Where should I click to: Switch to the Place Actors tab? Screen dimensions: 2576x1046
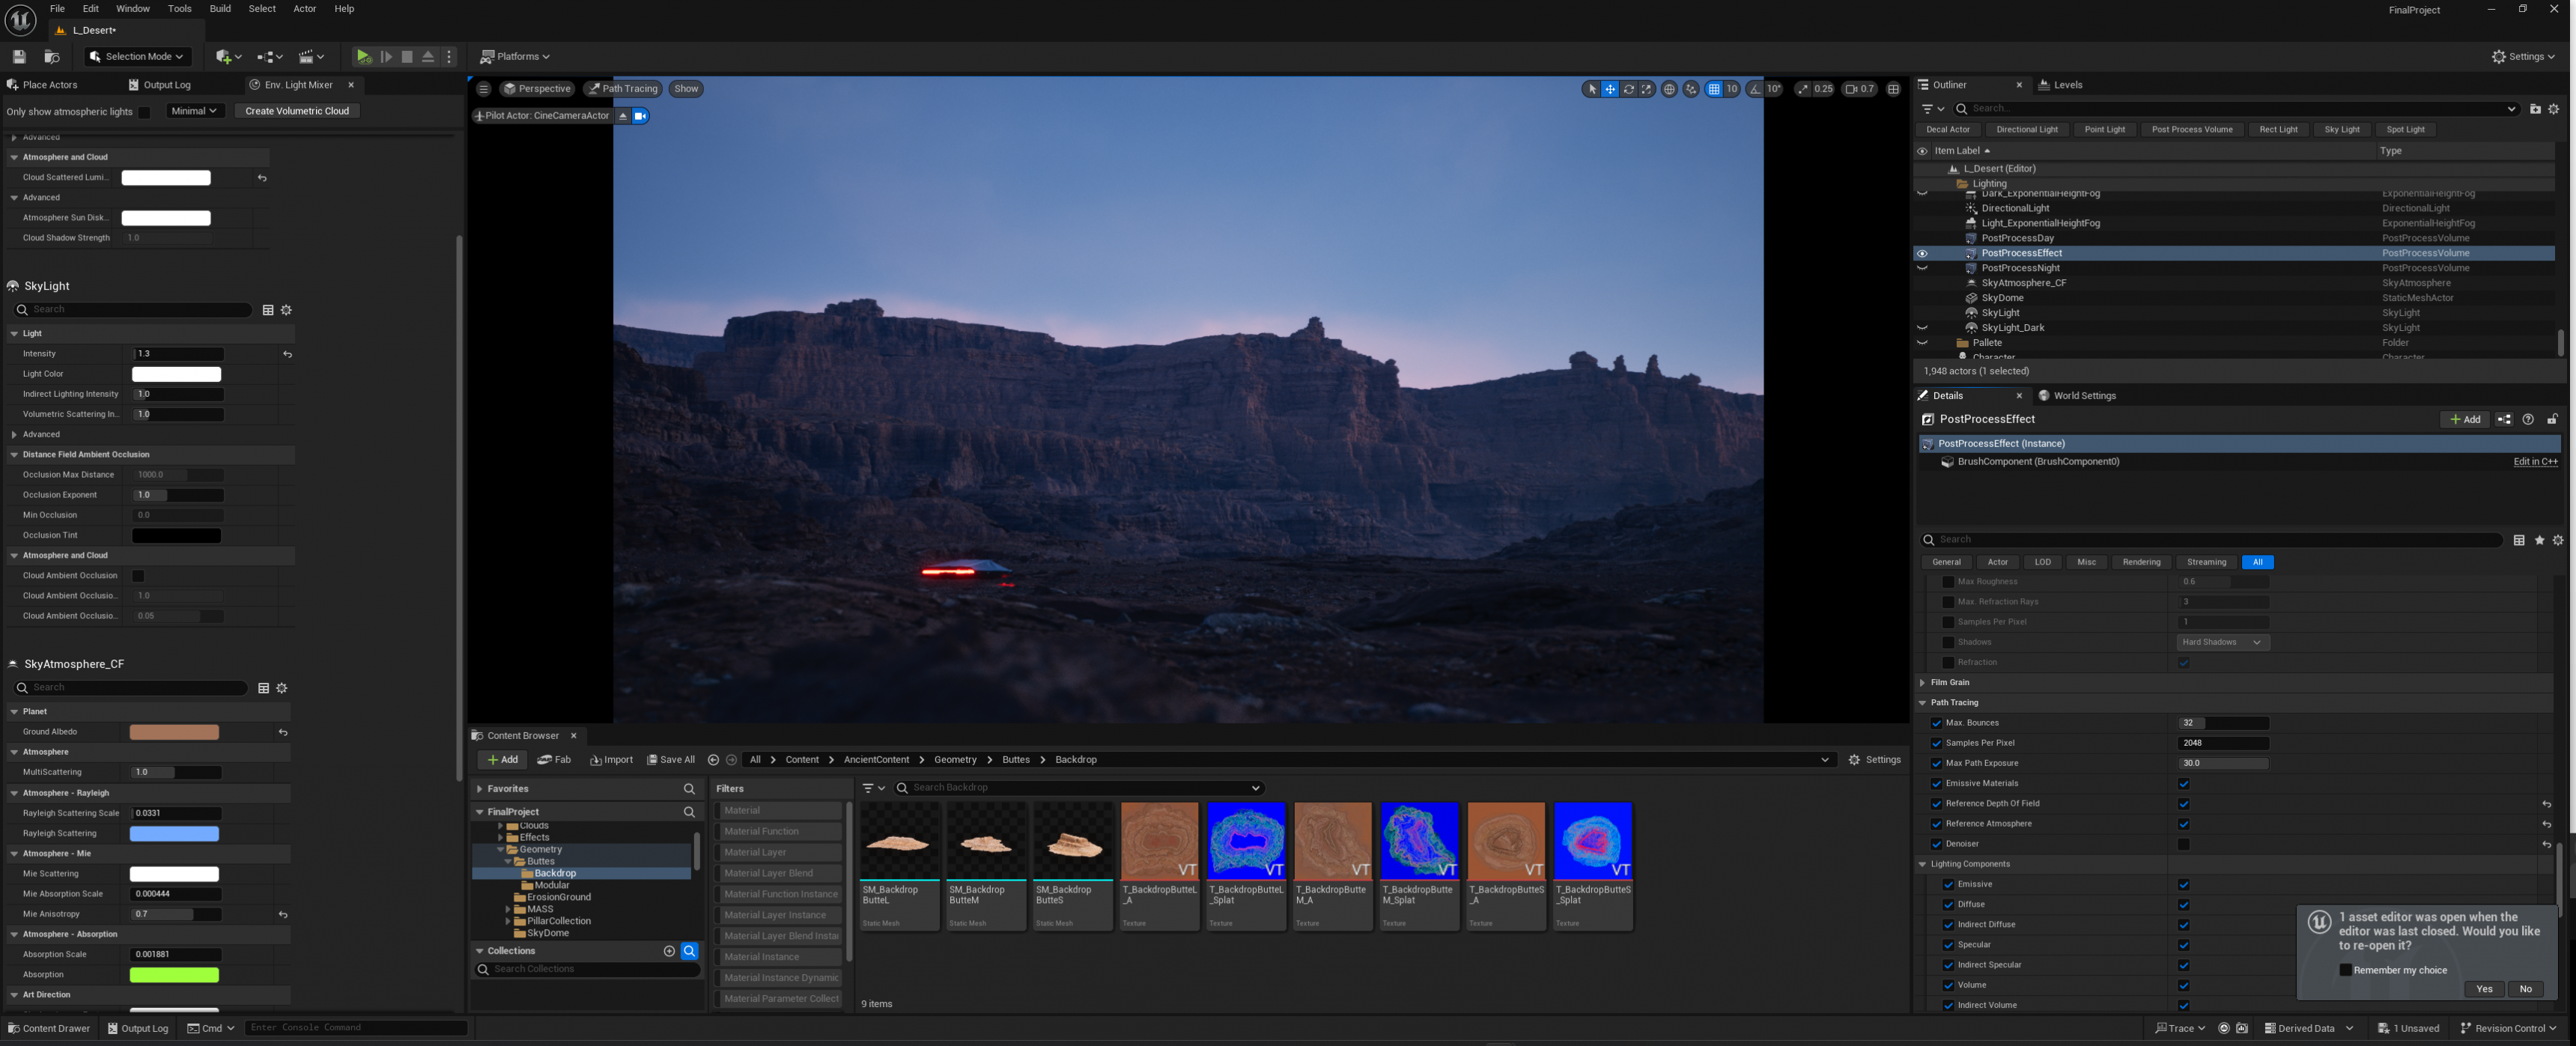49,85
